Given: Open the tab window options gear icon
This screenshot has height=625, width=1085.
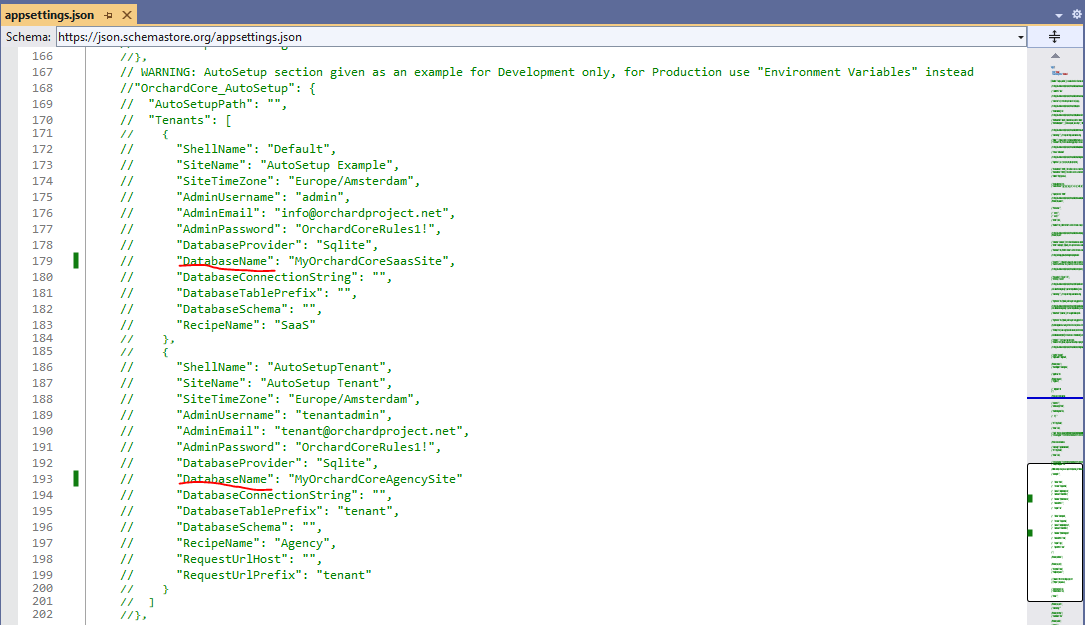Looking at the screenshot, I should click(1077, 14).
